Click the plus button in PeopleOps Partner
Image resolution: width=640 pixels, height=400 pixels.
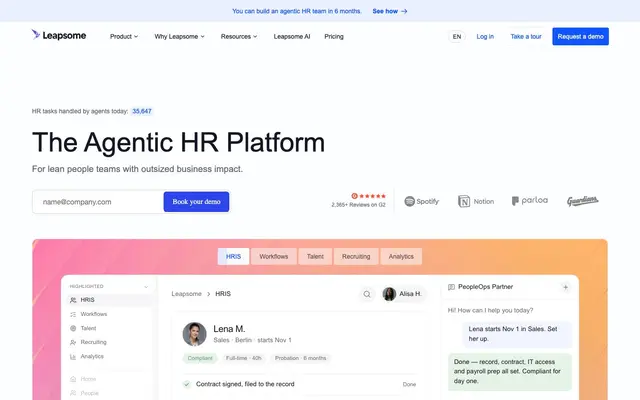coord(565,287)
